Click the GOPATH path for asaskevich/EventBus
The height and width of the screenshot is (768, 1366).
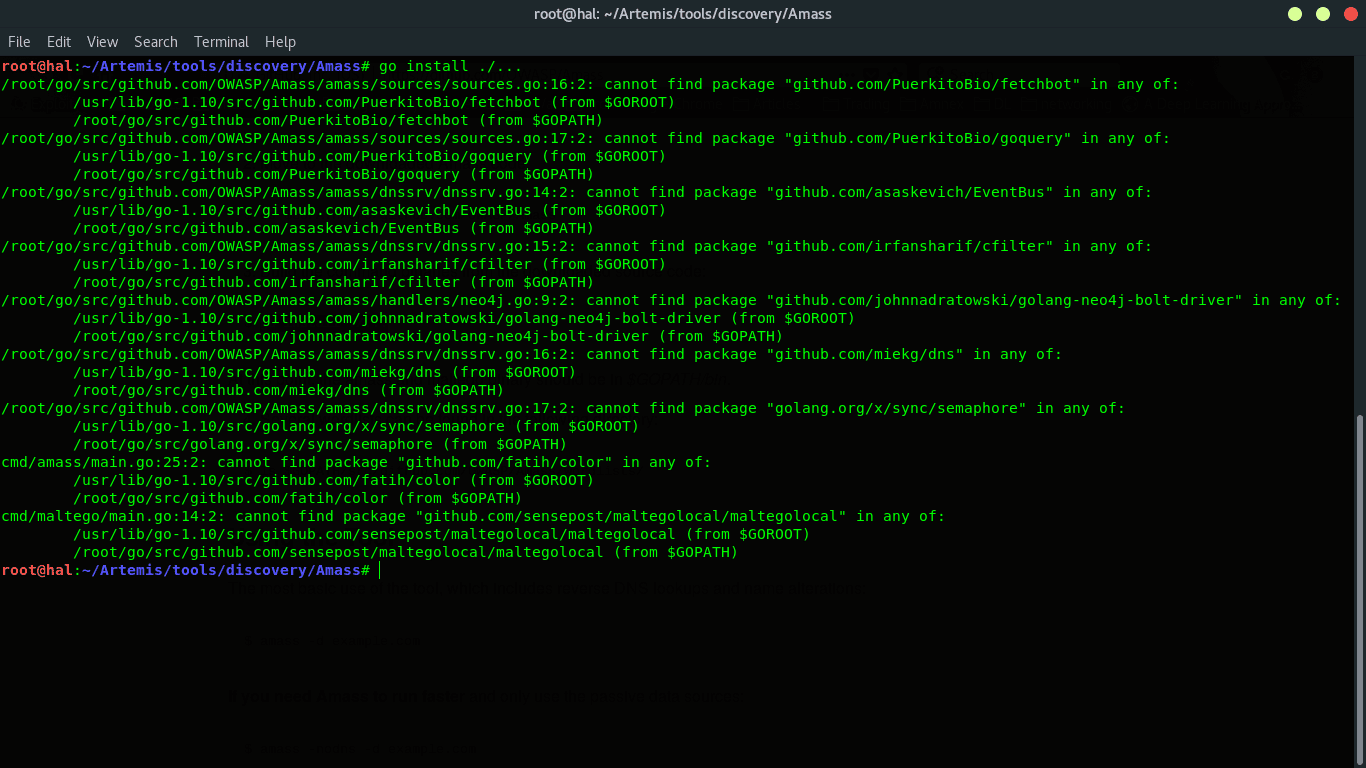click(x=334, y=228)
